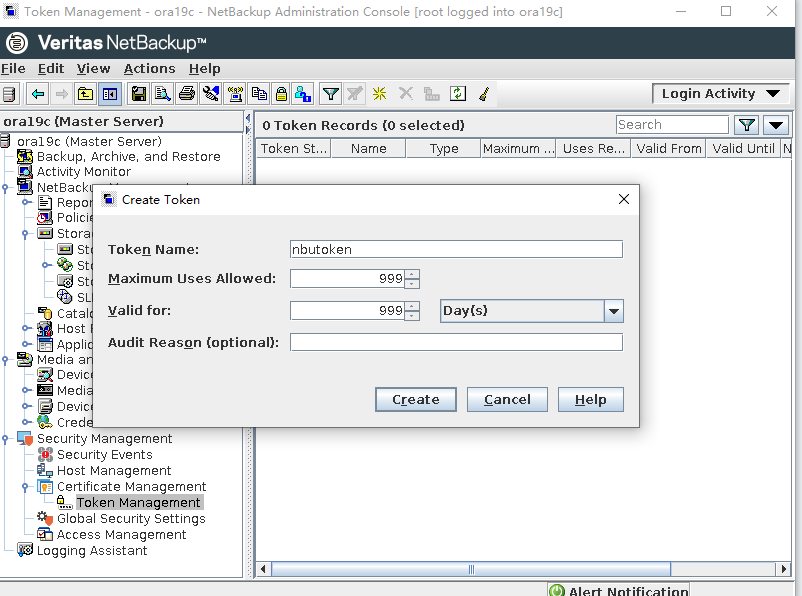802x596 pixels.
Task: Click the print toolbar icon
Action: (x=185, y=93)
